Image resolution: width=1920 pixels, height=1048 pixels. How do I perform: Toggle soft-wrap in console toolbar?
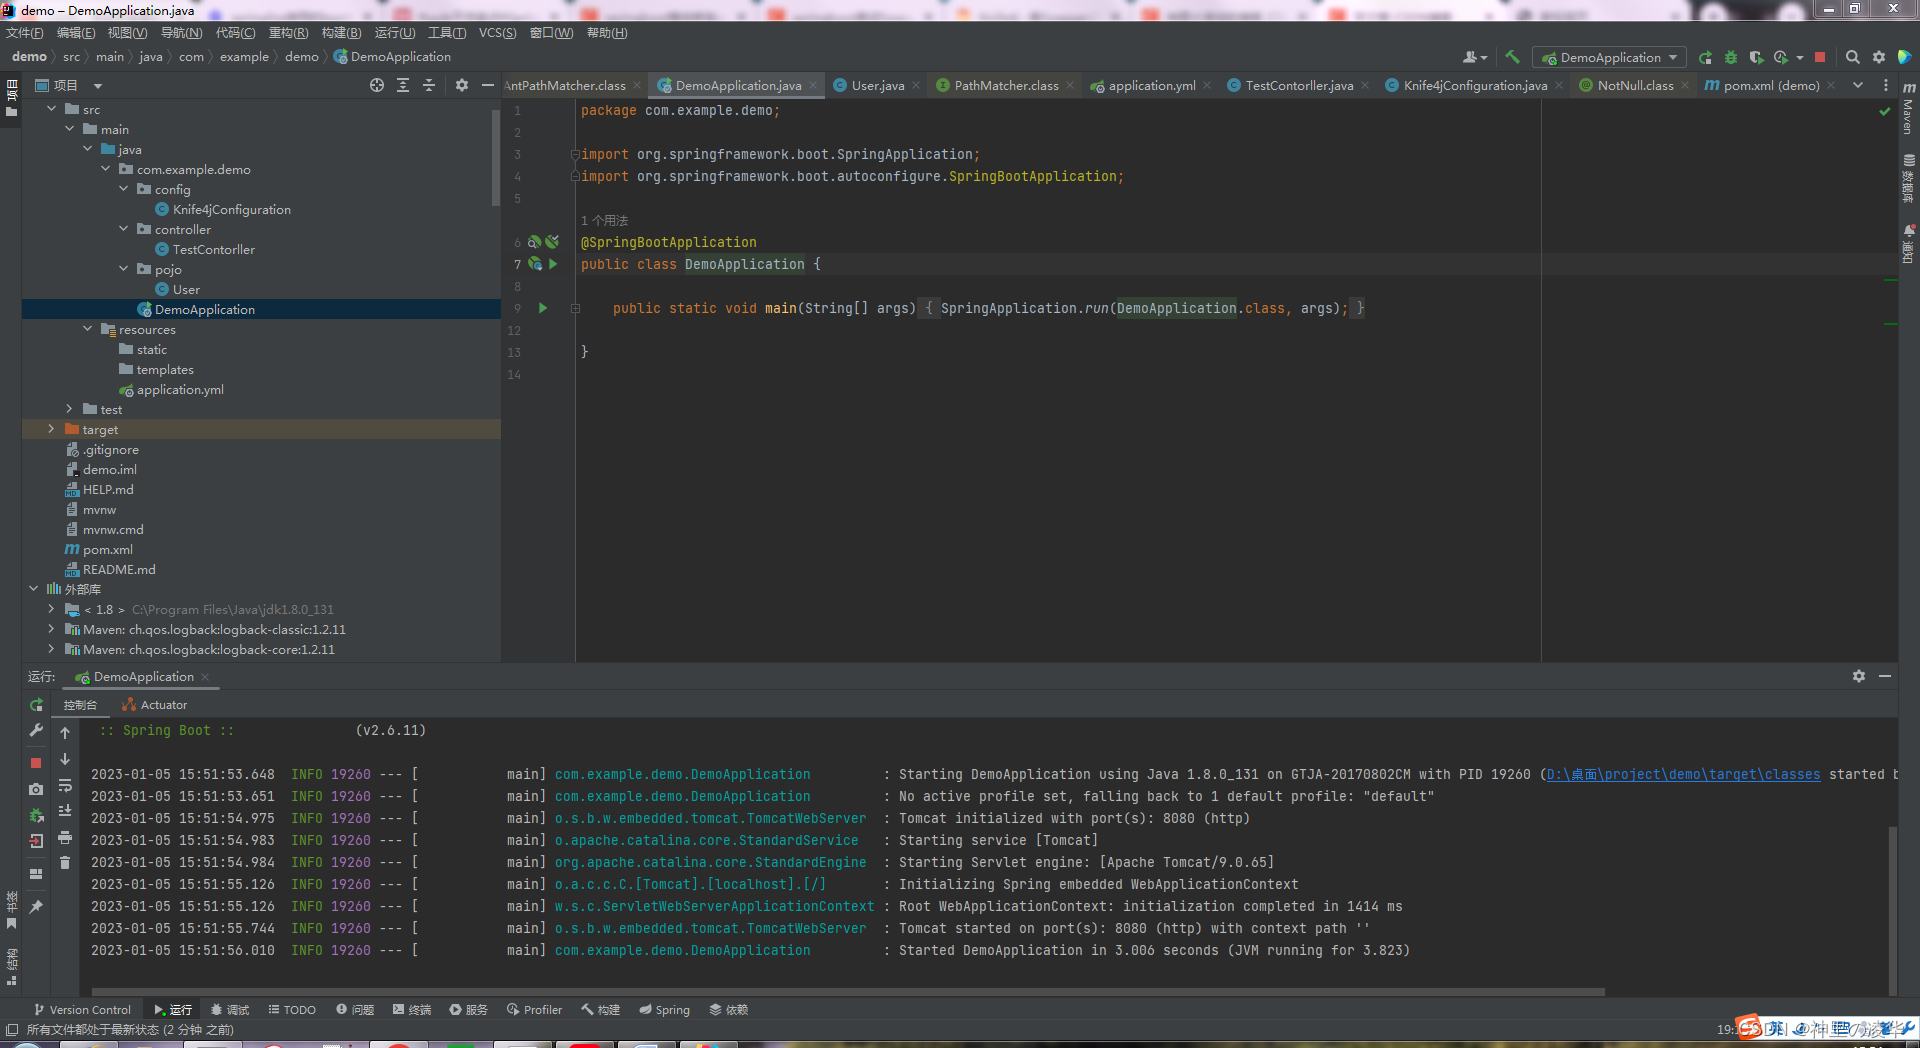coord(65,785)
